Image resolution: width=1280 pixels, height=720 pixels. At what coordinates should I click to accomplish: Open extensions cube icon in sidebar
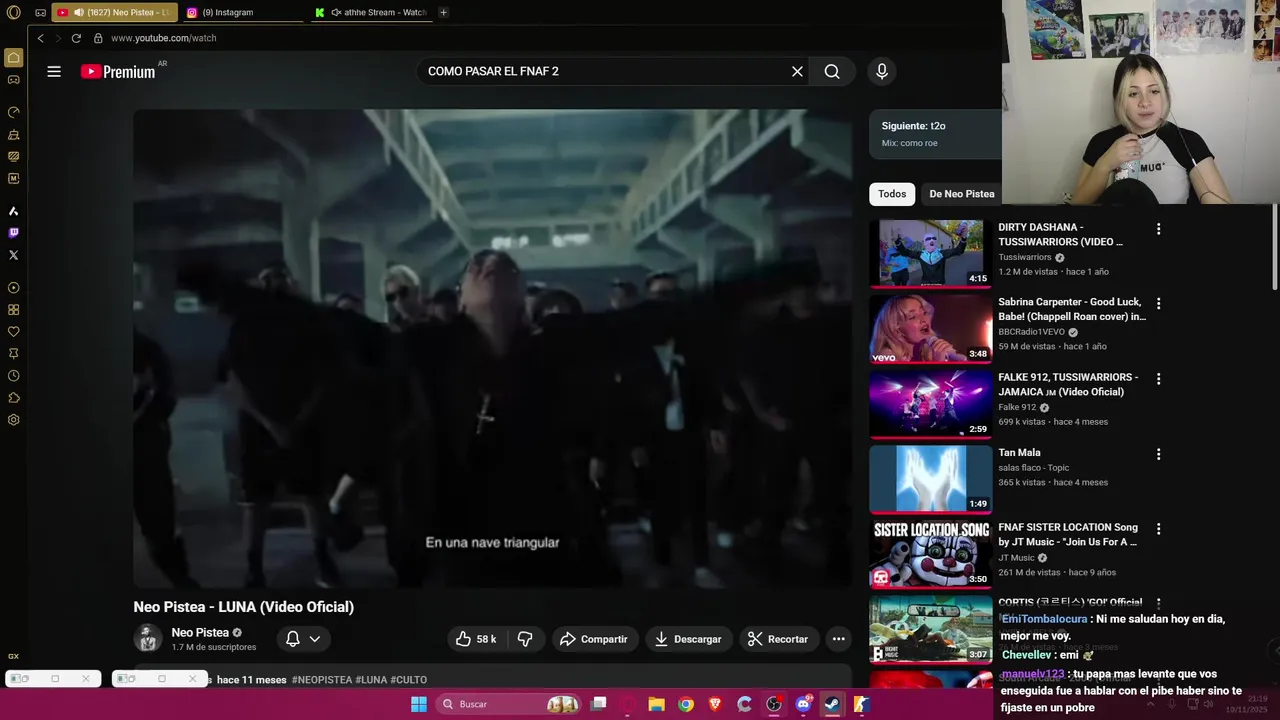coord(14,398)
